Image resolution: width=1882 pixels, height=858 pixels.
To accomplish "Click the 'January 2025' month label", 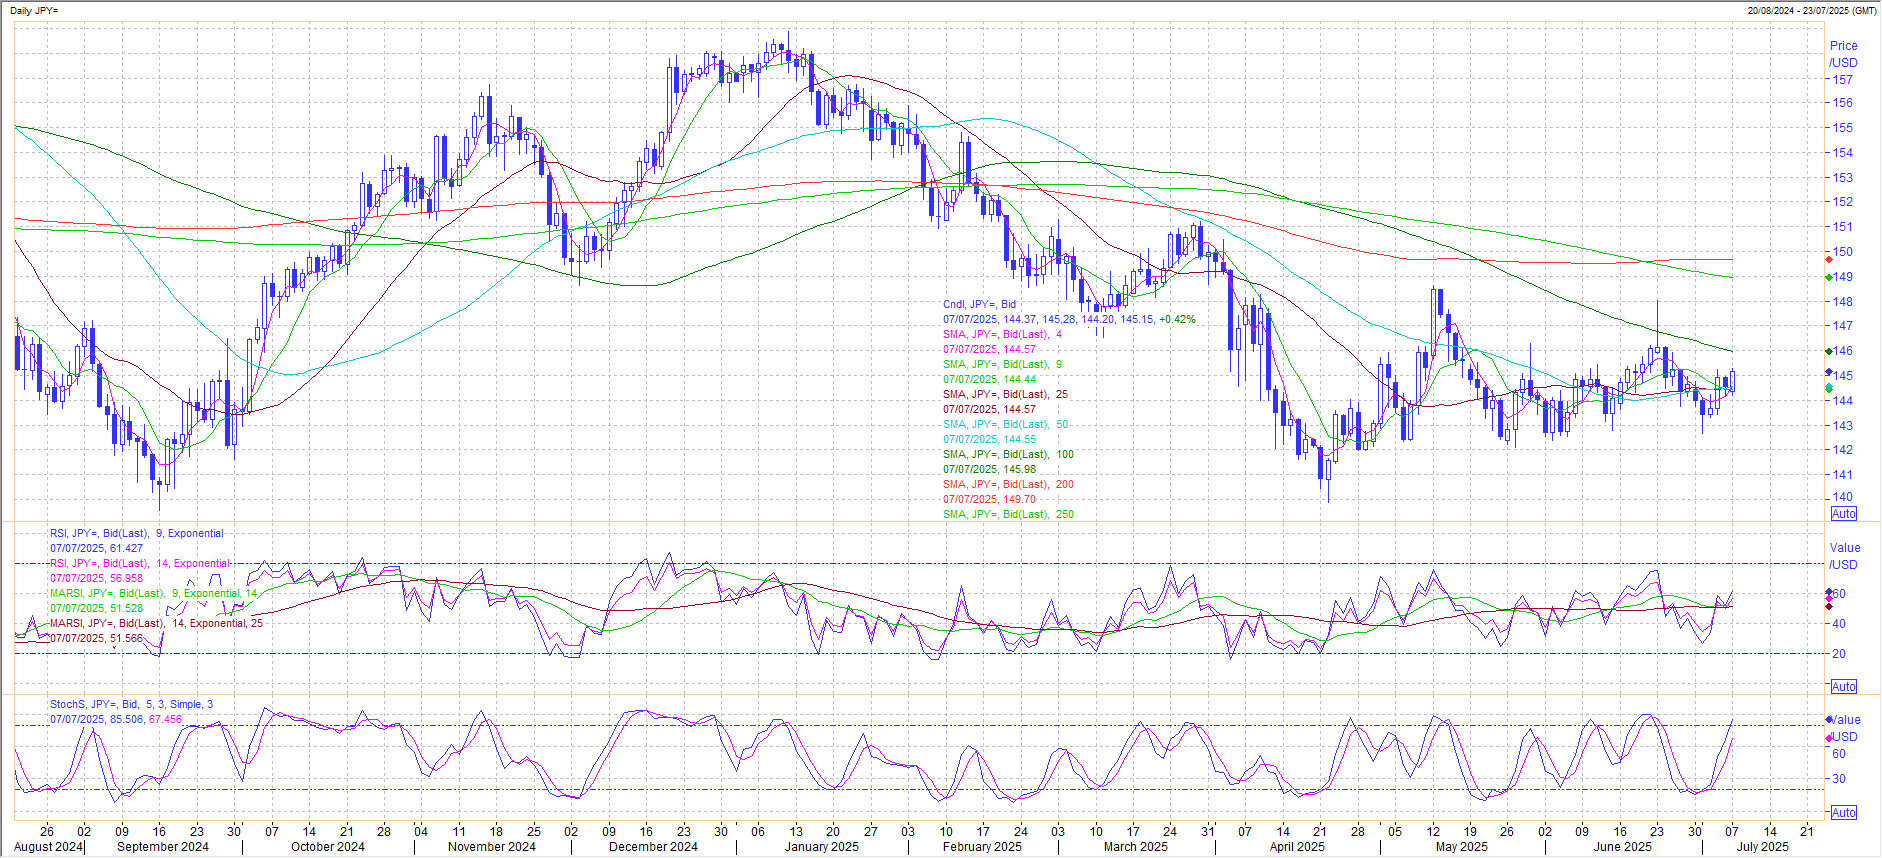I will (x=821, y=847).
